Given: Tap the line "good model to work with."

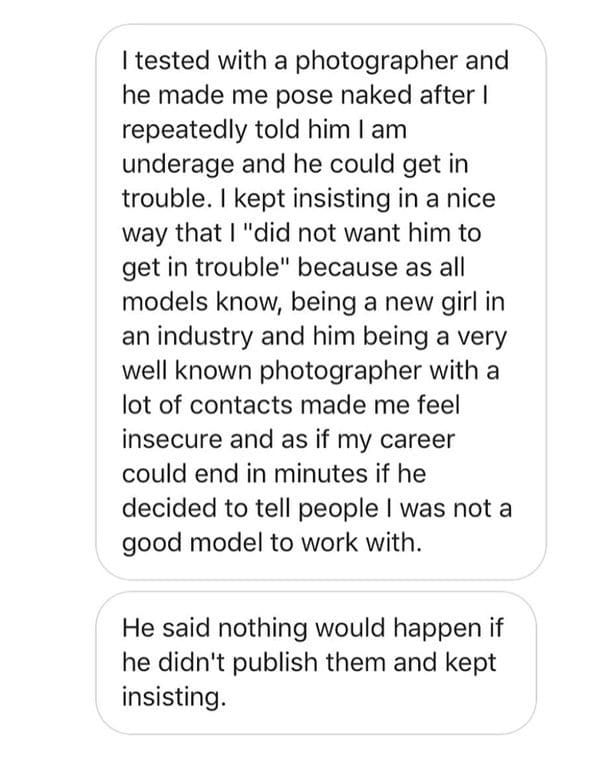Looking at the screenshot, I should [x=272, y=543].
